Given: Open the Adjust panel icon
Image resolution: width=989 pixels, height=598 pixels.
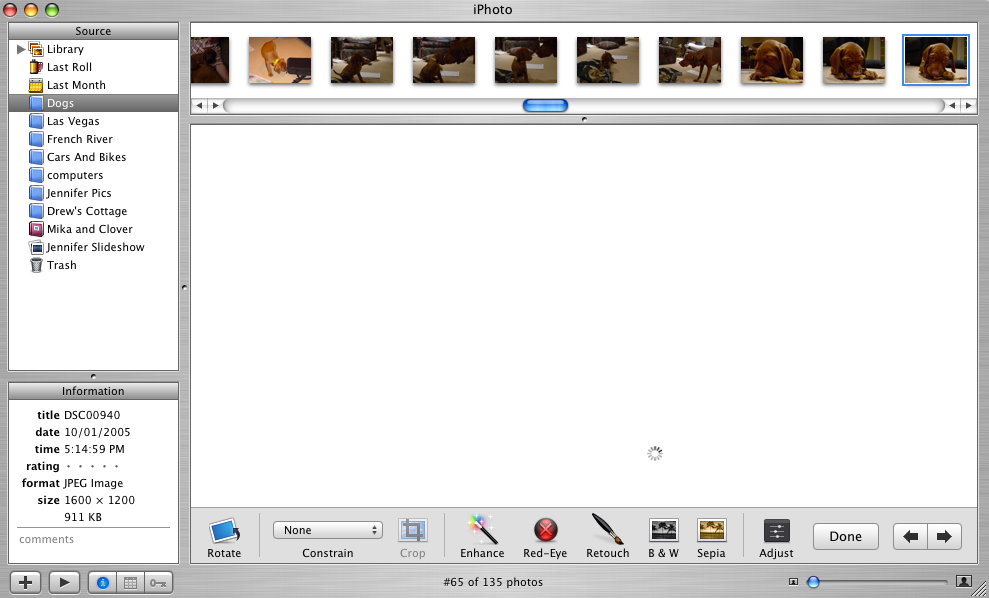Looking at the screenshot, I should [x=776, y=531].
